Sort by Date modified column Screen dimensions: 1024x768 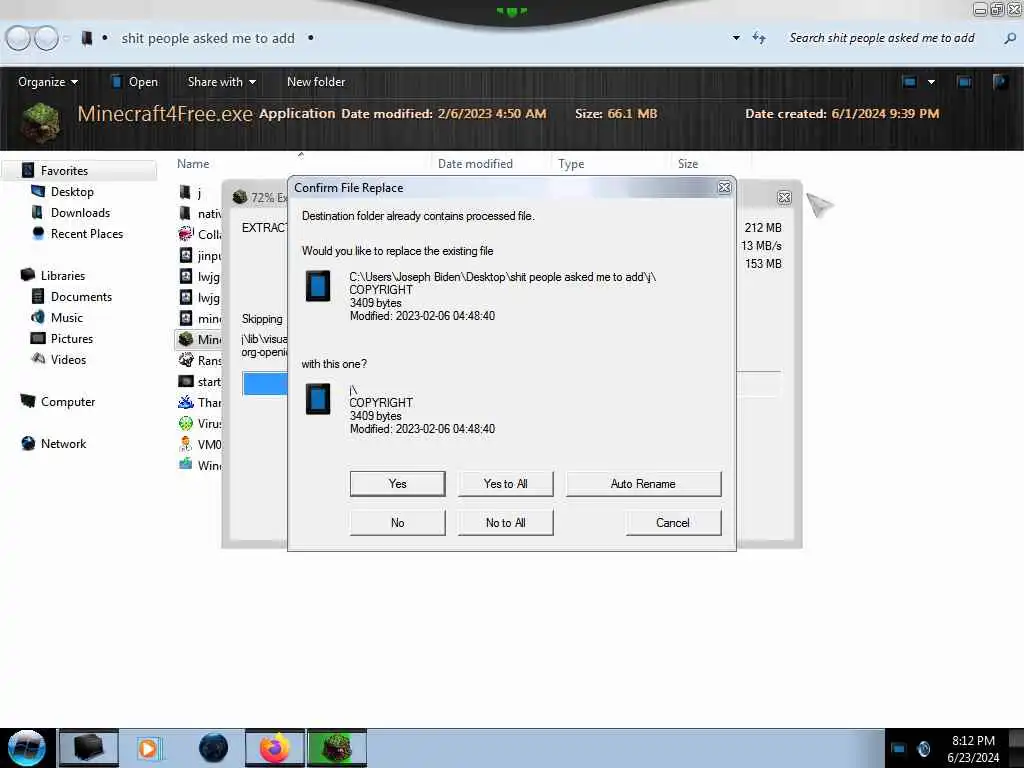475,164
